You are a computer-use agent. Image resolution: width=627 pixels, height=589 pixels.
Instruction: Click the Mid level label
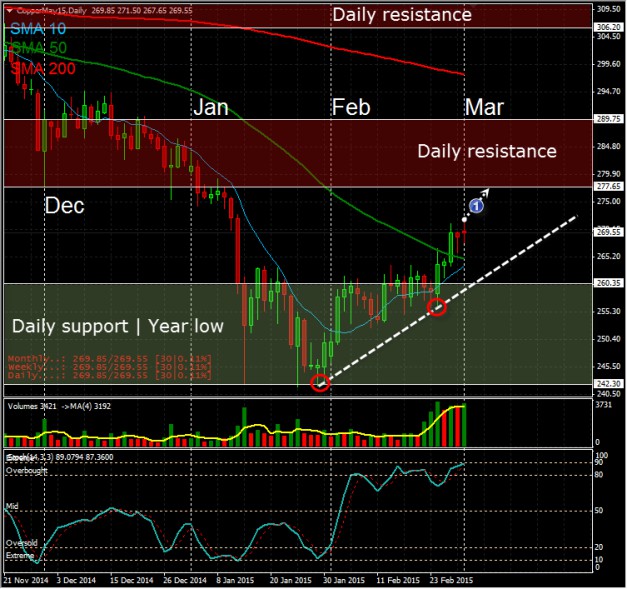12,506
